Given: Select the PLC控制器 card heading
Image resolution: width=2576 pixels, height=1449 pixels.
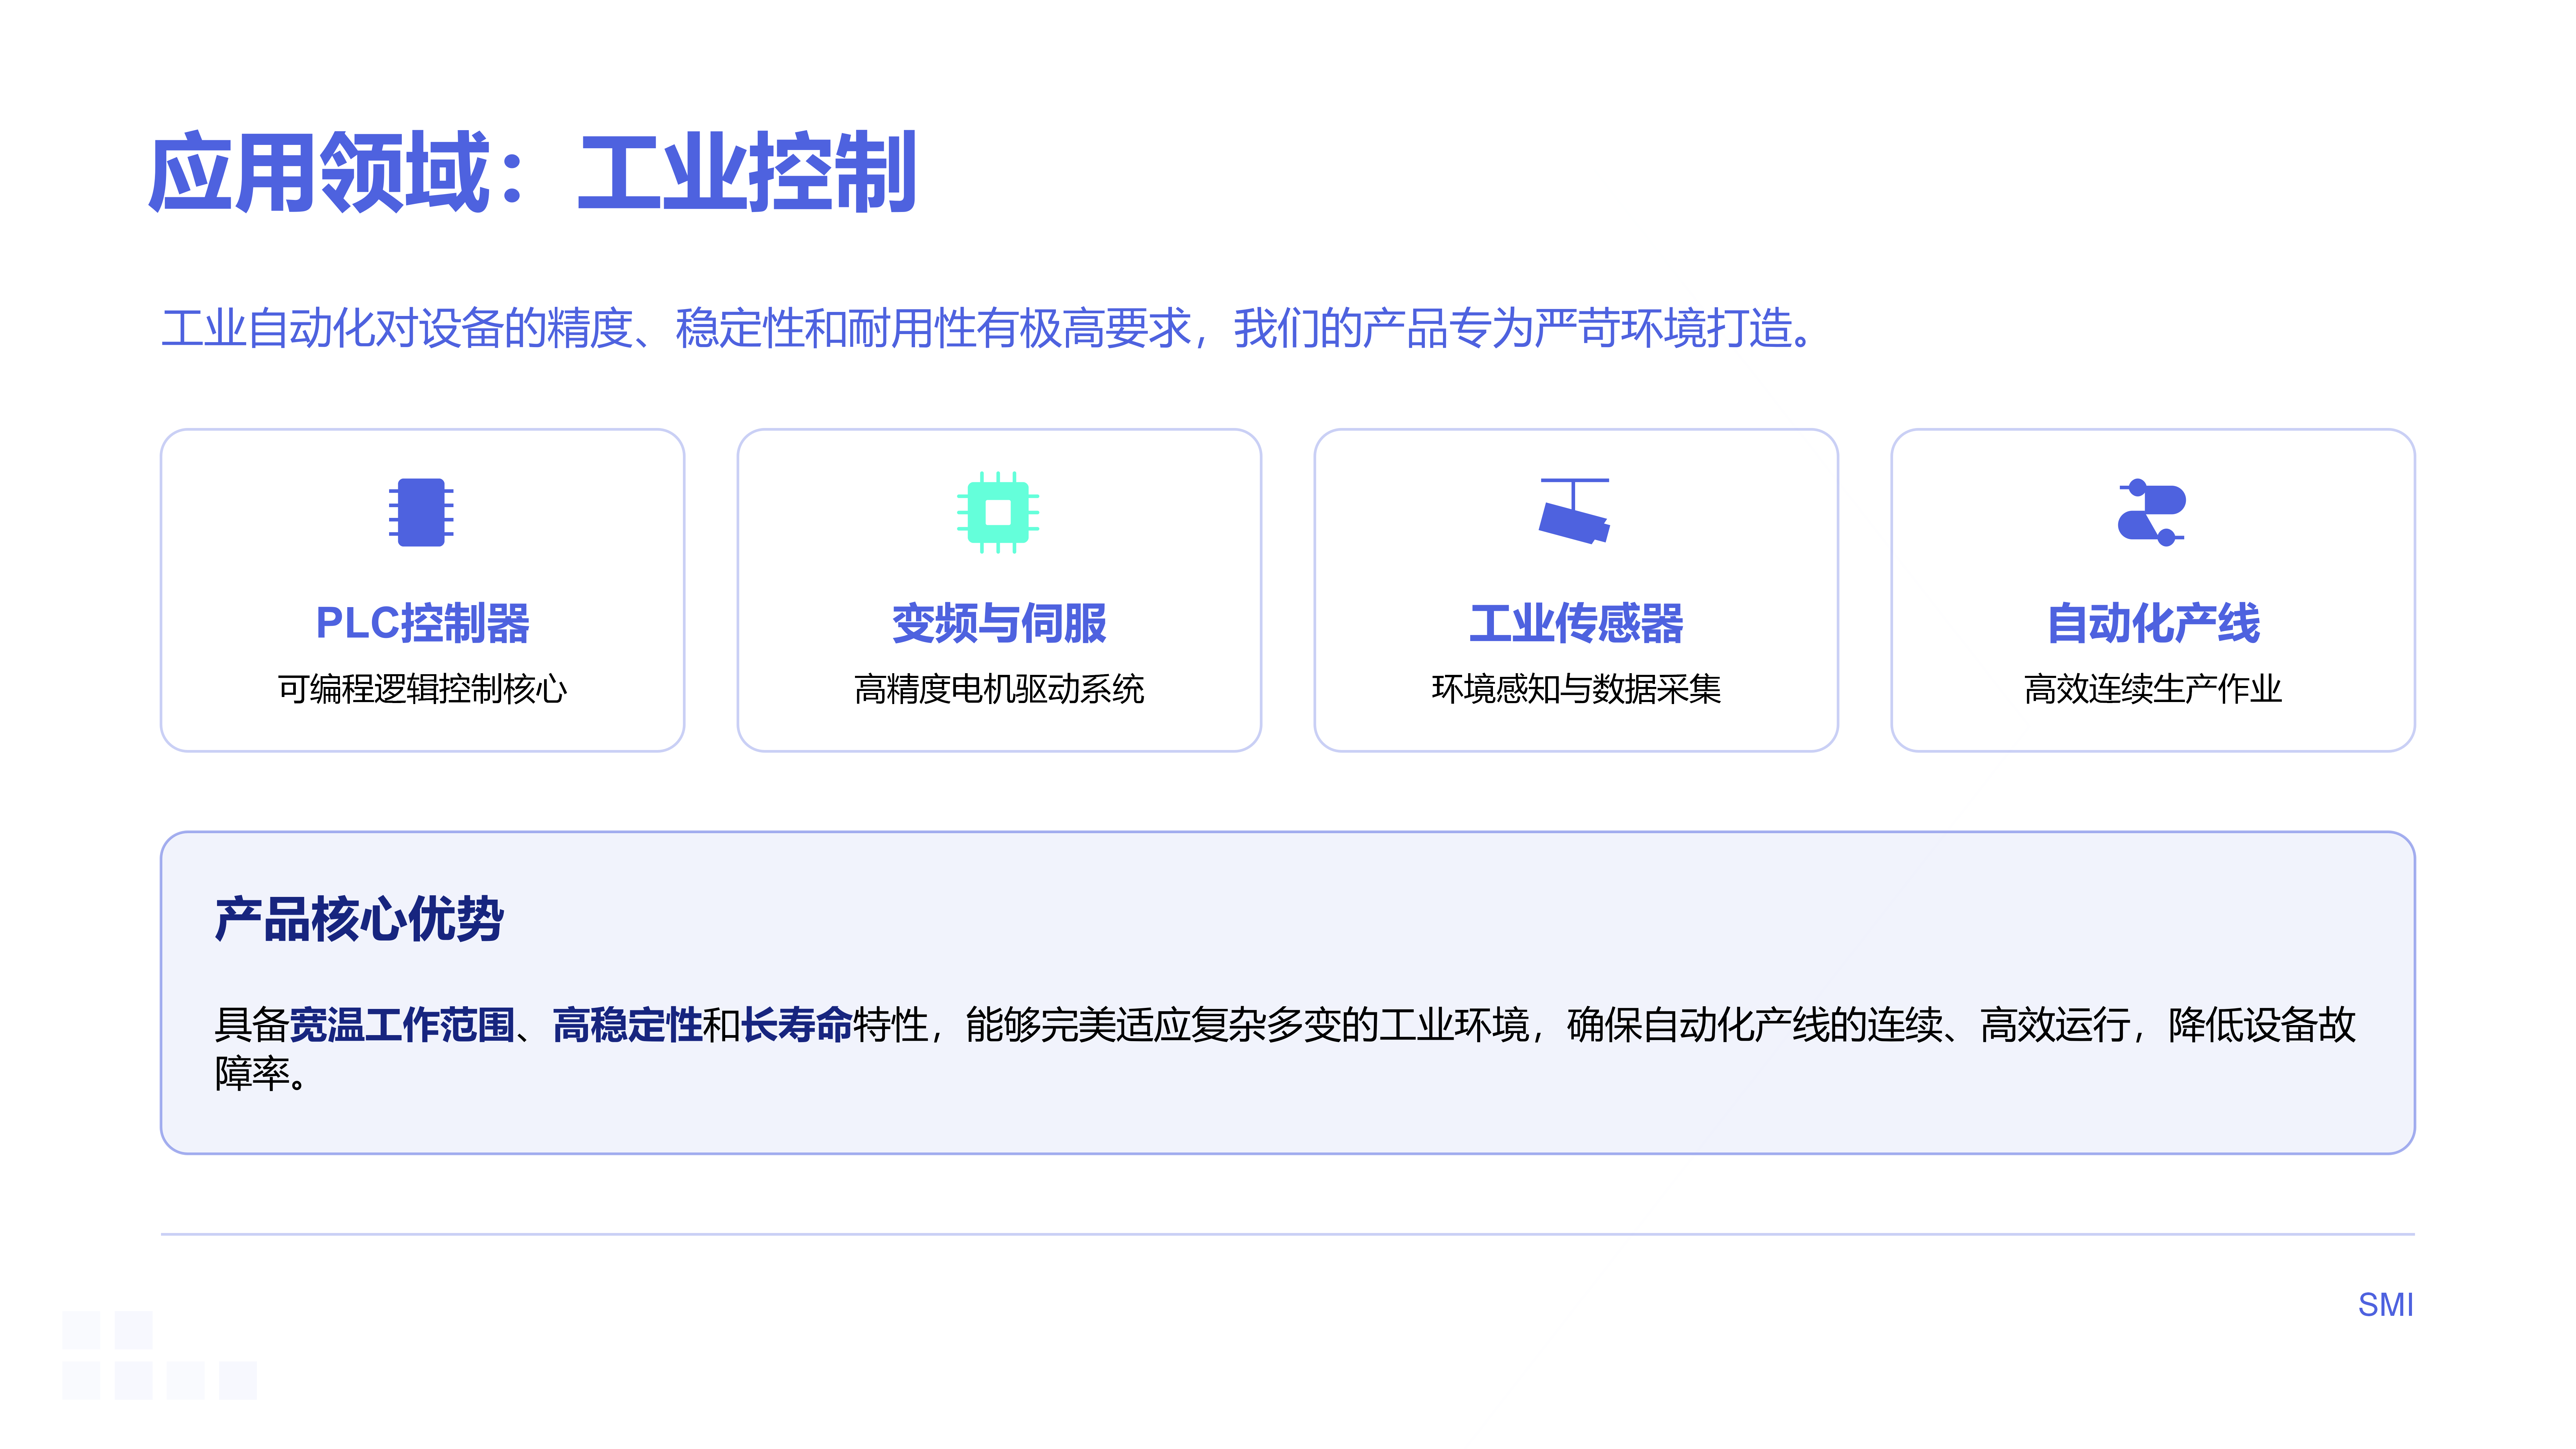Looking at the screenshot, I should point(422,623).
